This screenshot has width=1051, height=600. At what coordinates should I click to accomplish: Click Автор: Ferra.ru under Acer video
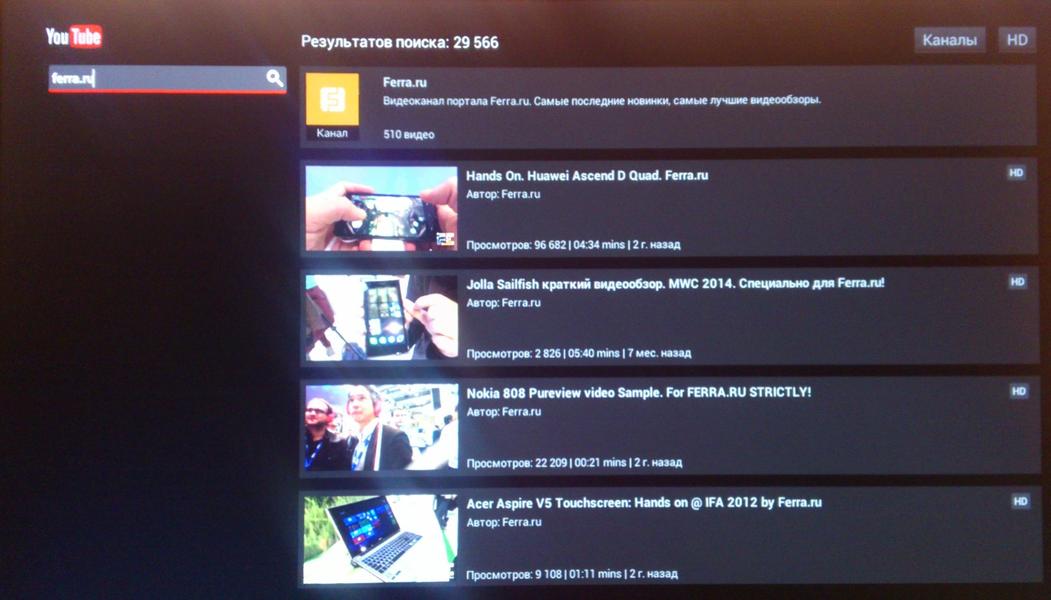[503, 522]
